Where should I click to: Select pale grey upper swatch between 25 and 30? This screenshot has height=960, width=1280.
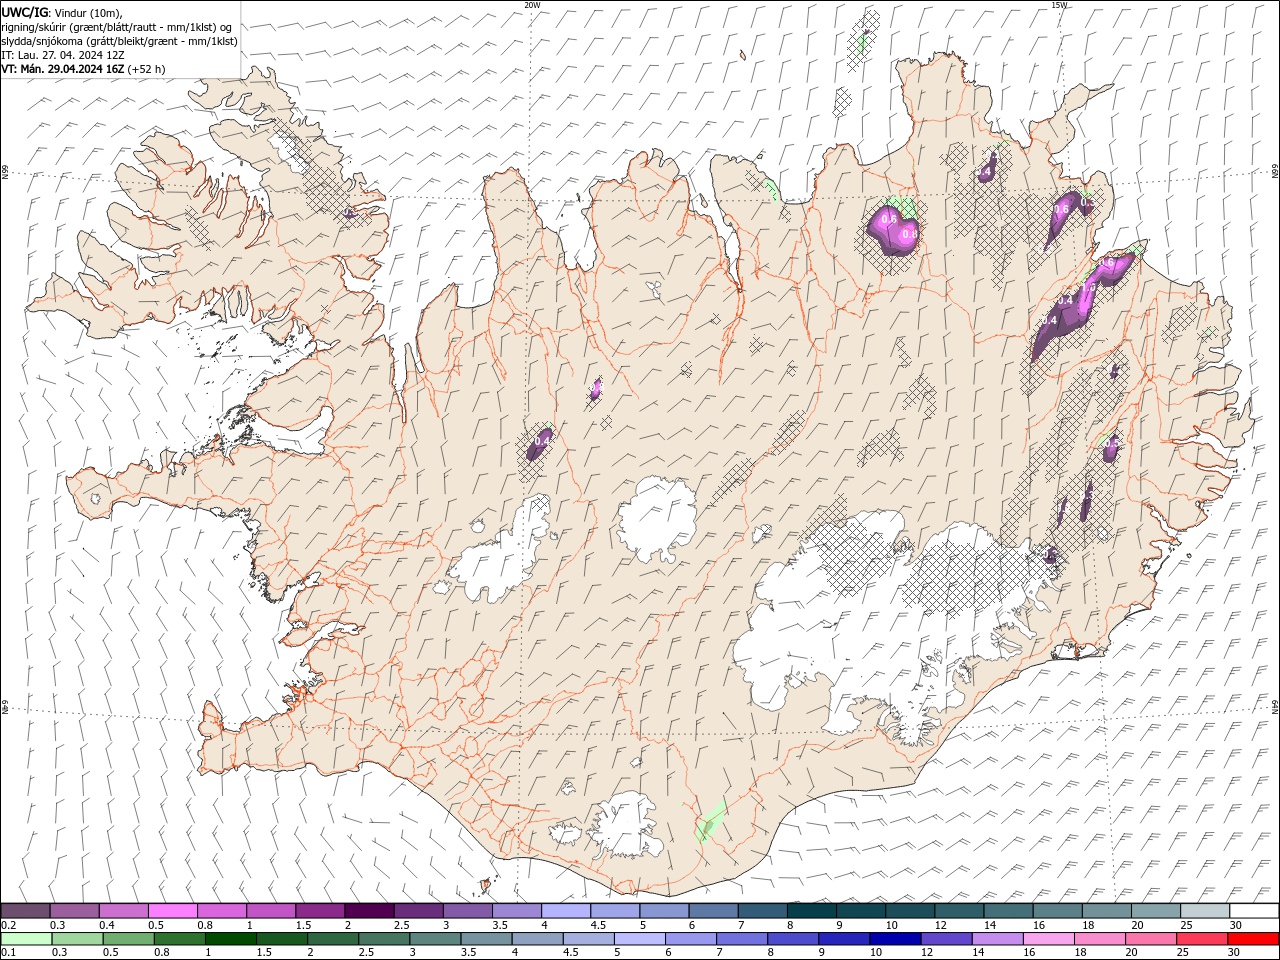click(1204, 910)
